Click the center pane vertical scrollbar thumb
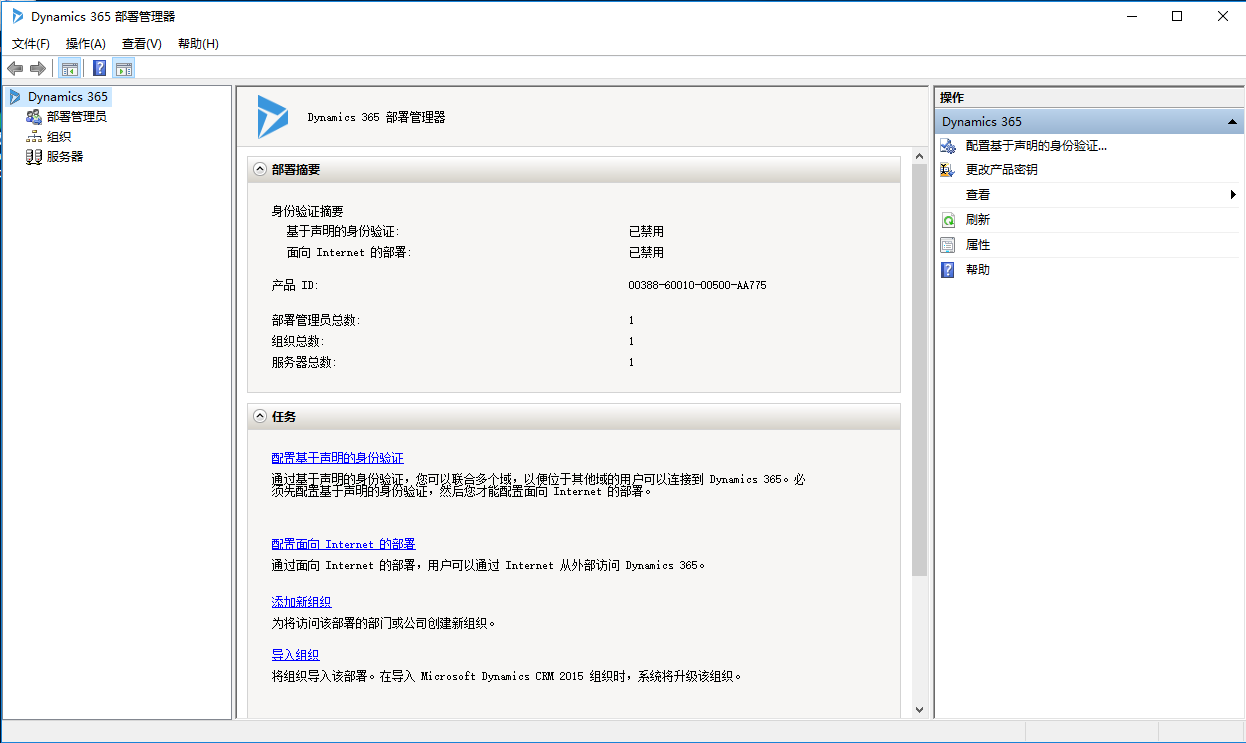 (x=920, y=370)
